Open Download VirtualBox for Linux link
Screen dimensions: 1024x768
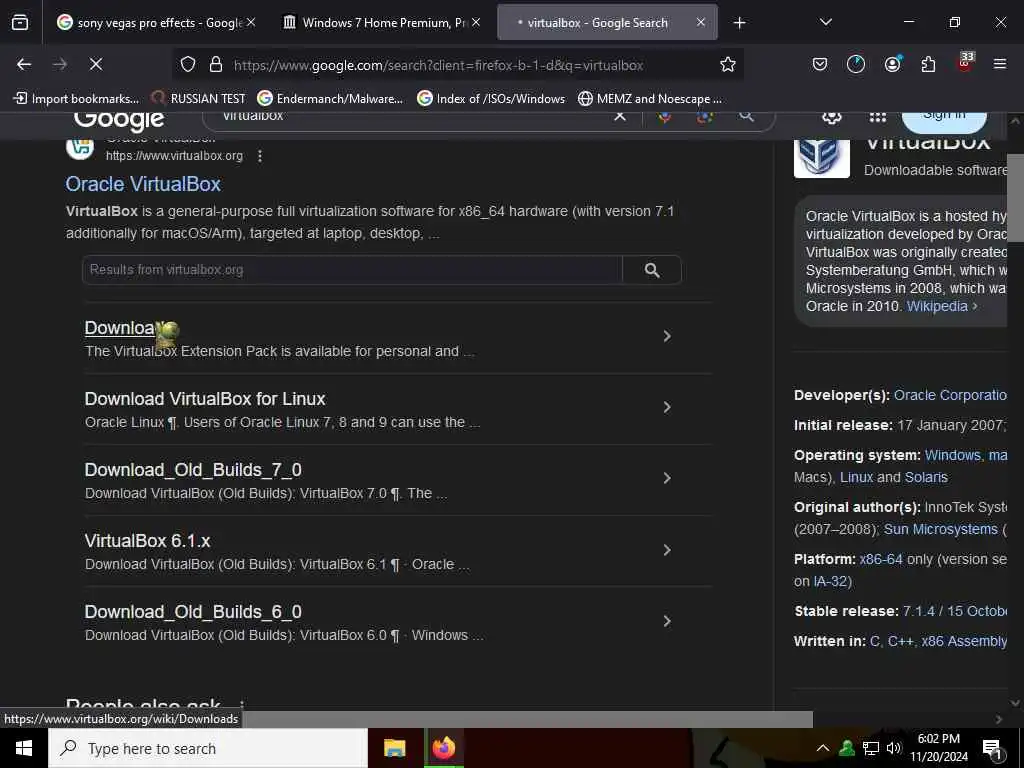[x=205, y=399]
